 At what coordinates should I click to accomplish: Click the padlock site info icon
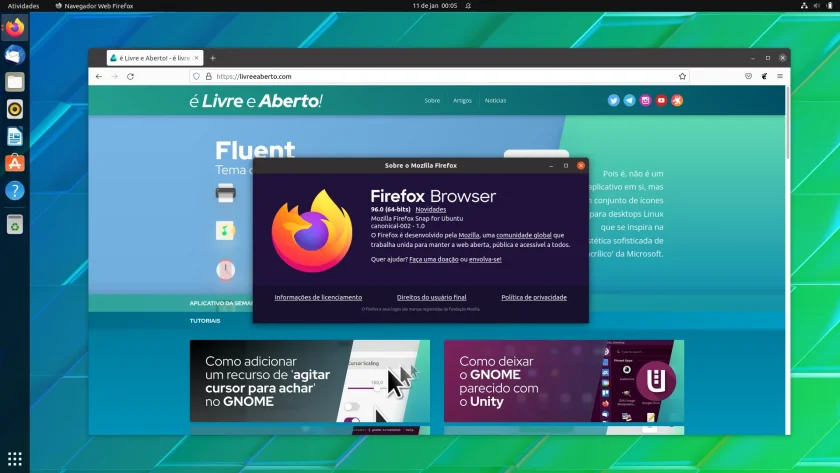tap(209, 77)
